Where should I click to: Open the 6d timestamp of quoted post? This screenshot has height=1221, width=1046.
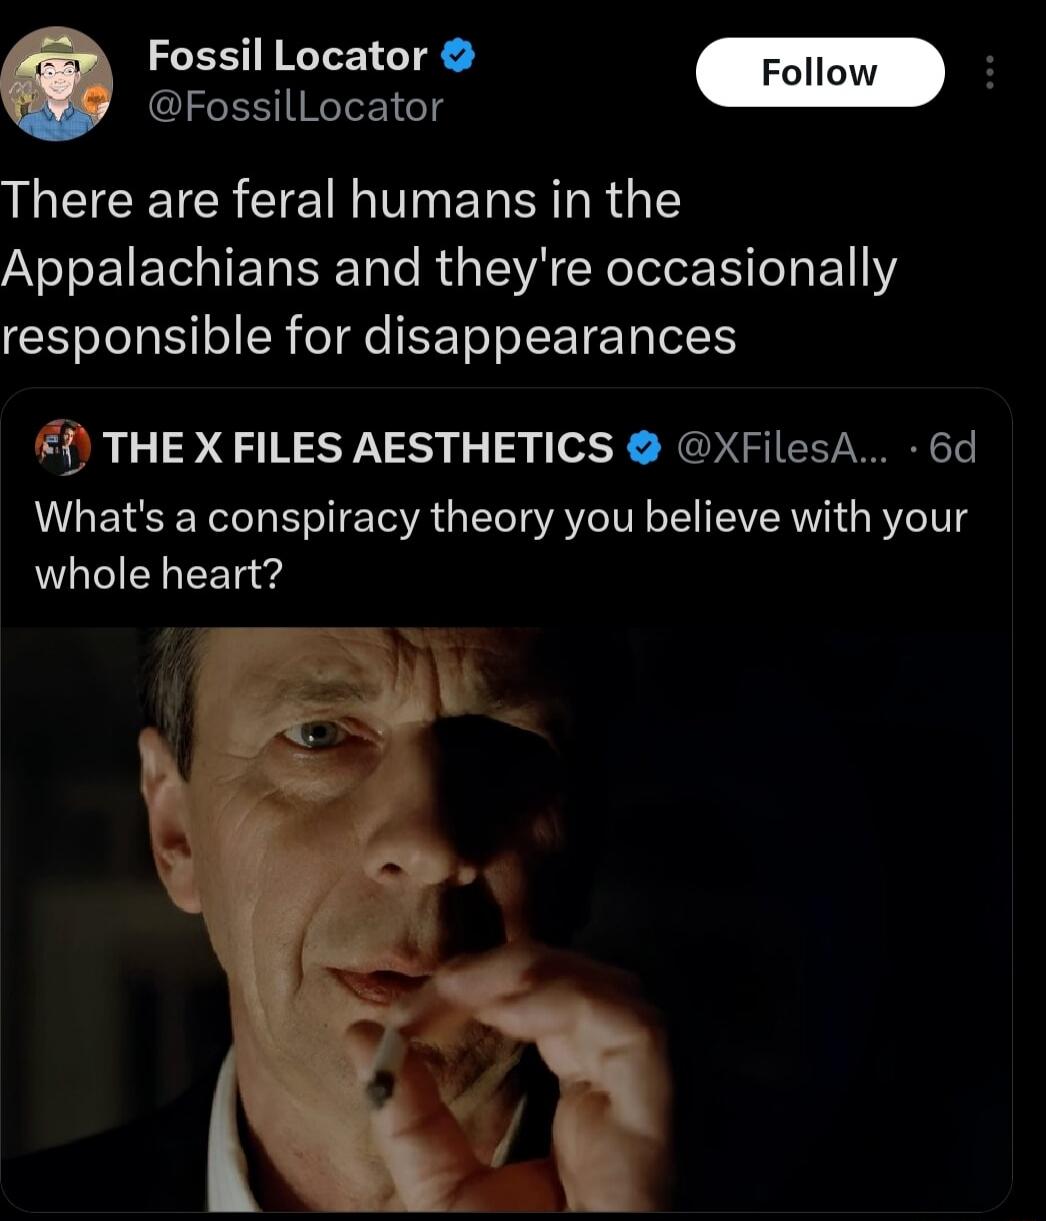pos(951,448)
